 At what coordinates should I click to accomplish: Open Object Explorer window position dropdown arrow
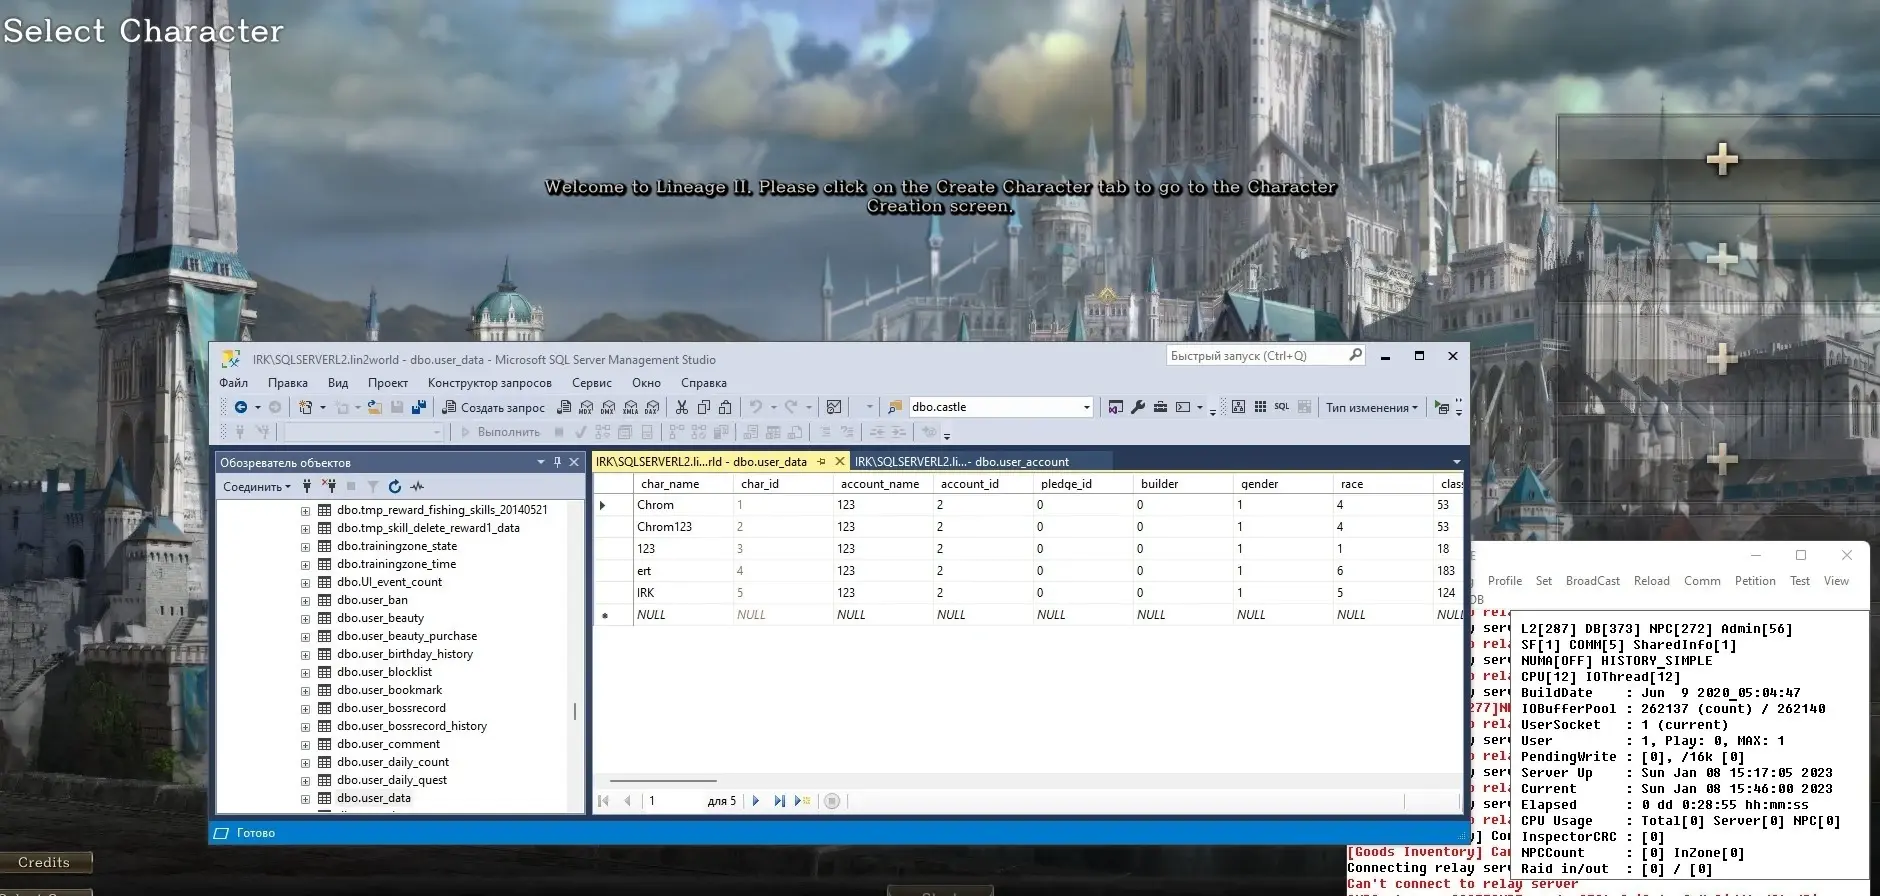pyautogui.click(x=541, y=462)
